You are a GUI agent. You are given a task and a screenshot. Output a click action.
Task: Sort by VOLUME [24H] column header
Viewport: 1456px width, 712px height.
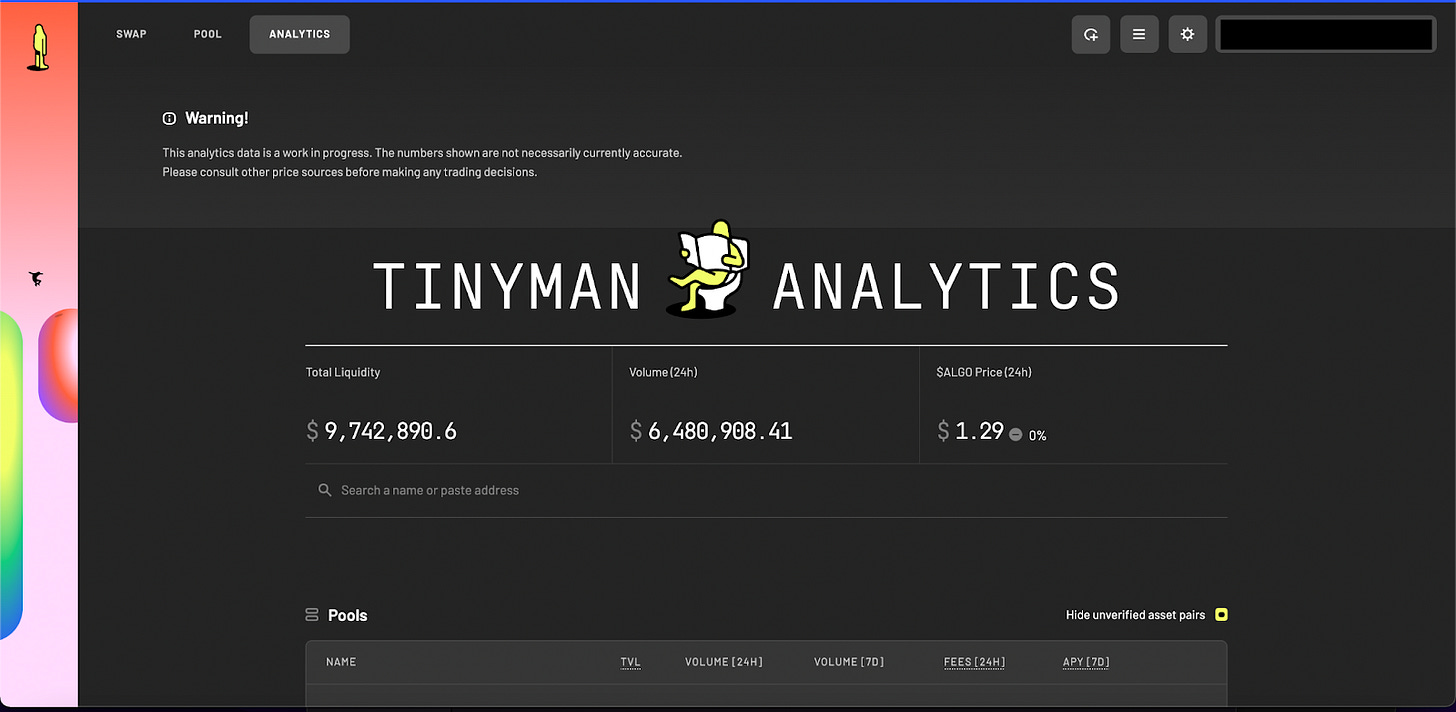coord(724,662)
